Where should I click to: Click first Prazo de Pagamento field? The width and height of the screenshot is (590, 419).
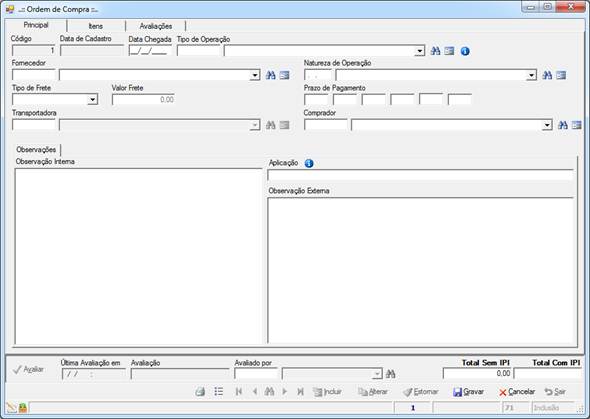click(316, 100)
